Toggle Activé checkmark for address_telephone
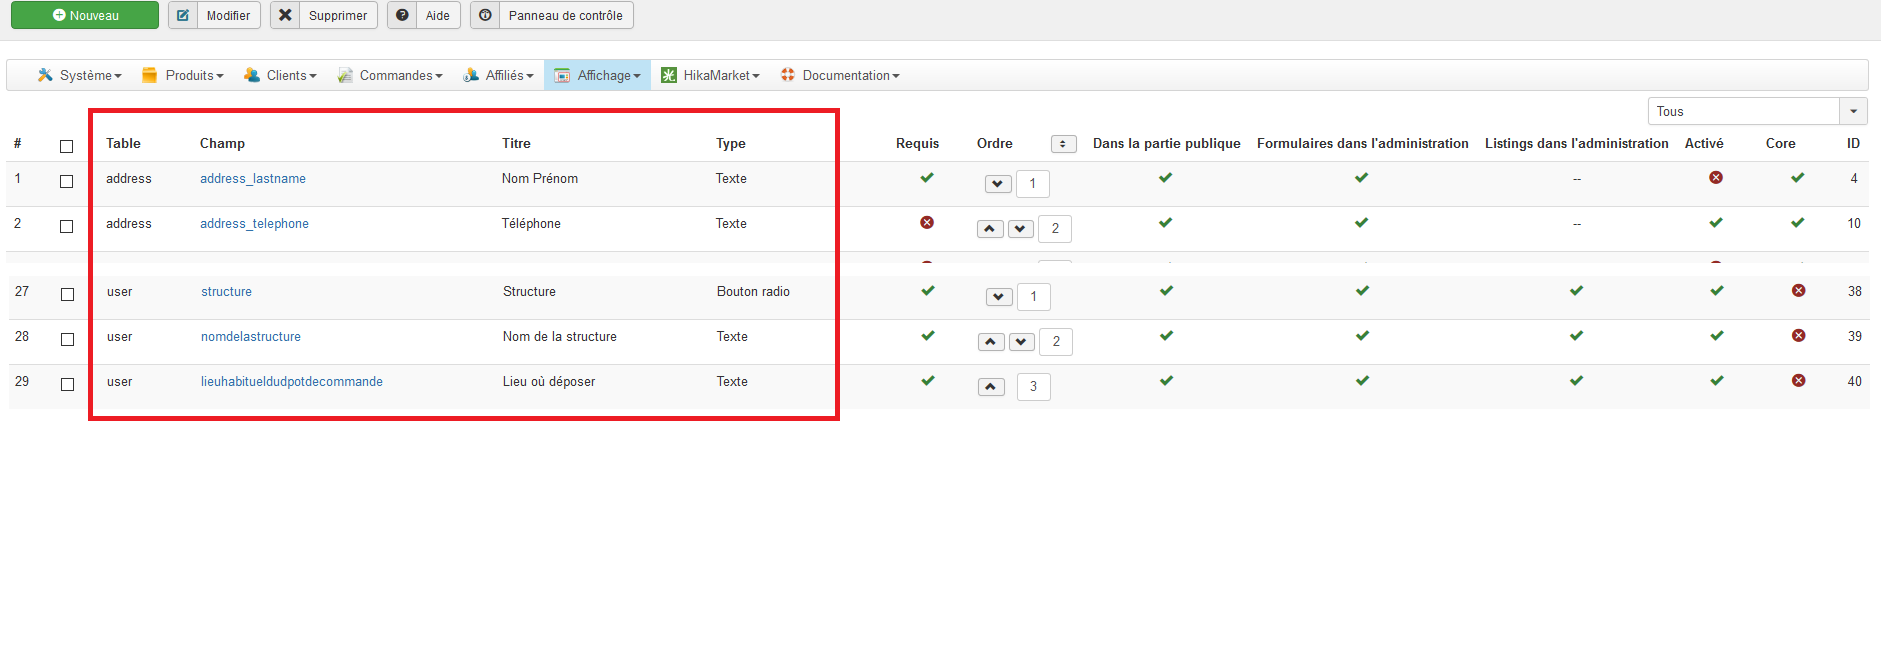This screenshot has width=1881, height=671. pyautogui.click(x=1716, y=223)
